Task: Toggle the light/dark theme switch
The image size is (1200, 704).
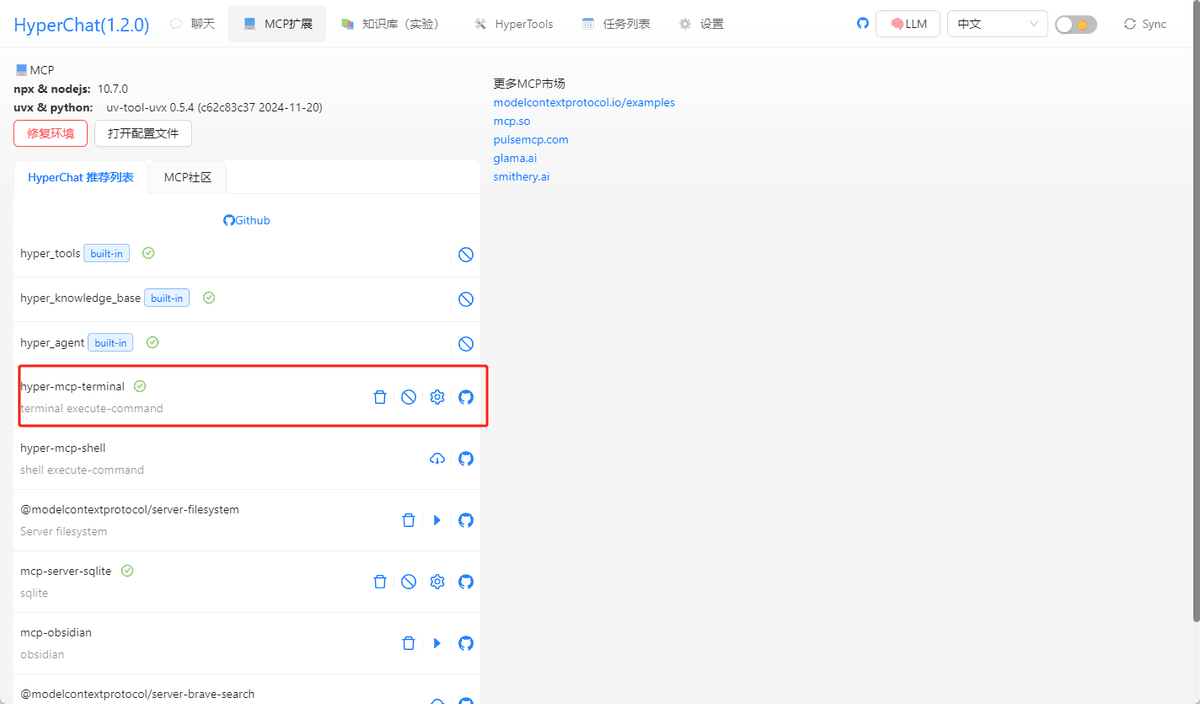Action: tap(1076, 24)
